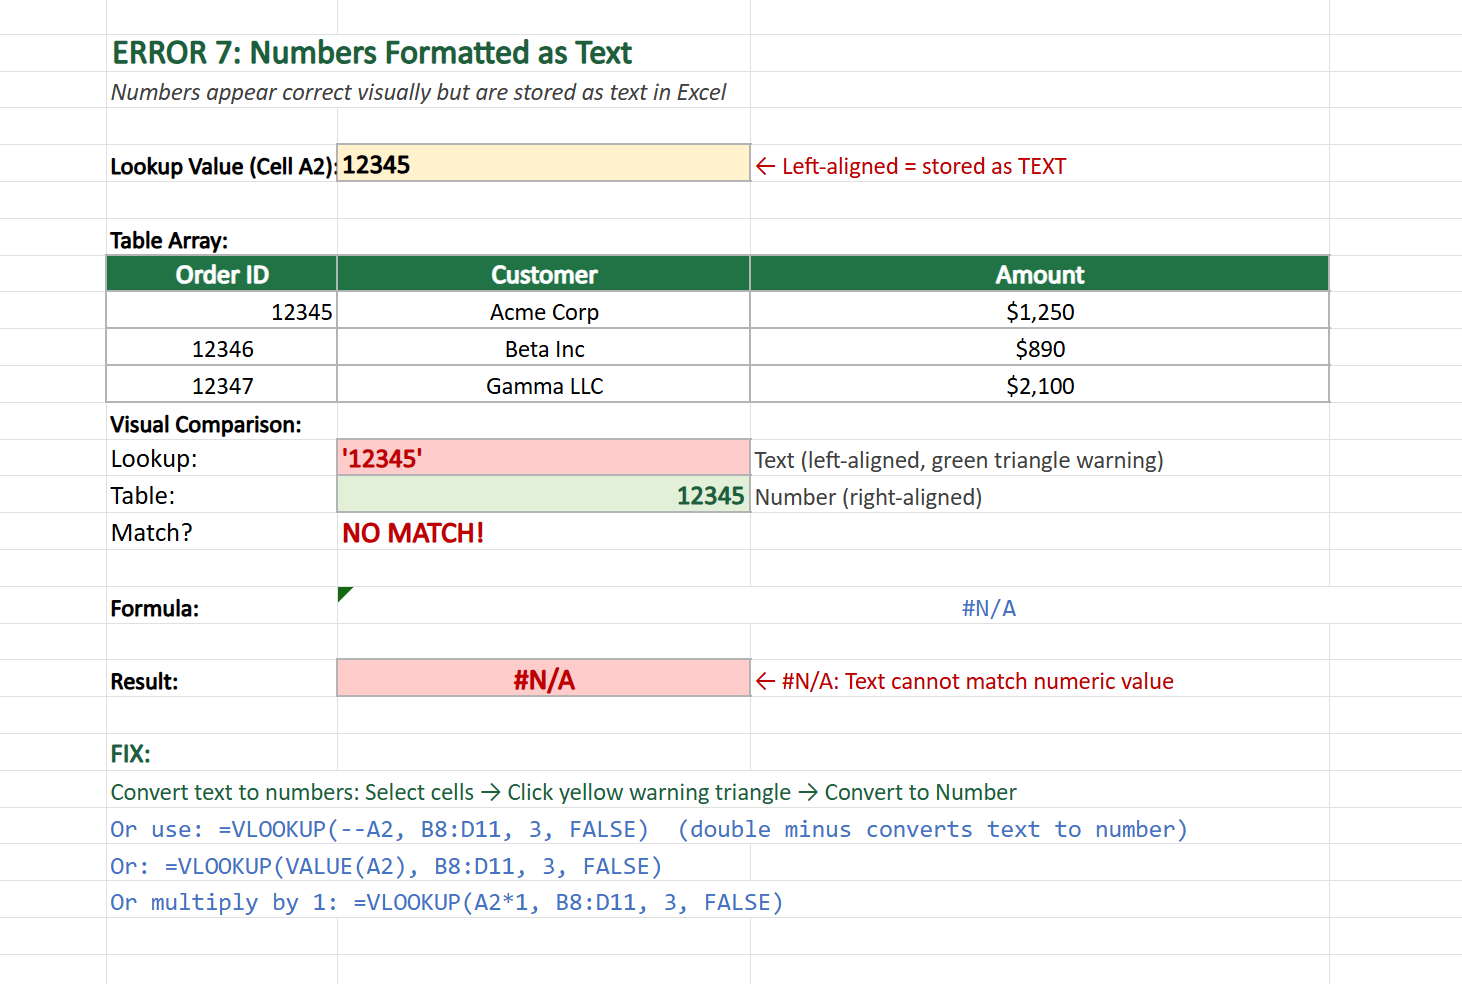Click the pink #N/A result cell
The width and height of the screenshot is (1462, 984).
click(x=544, y=678)
